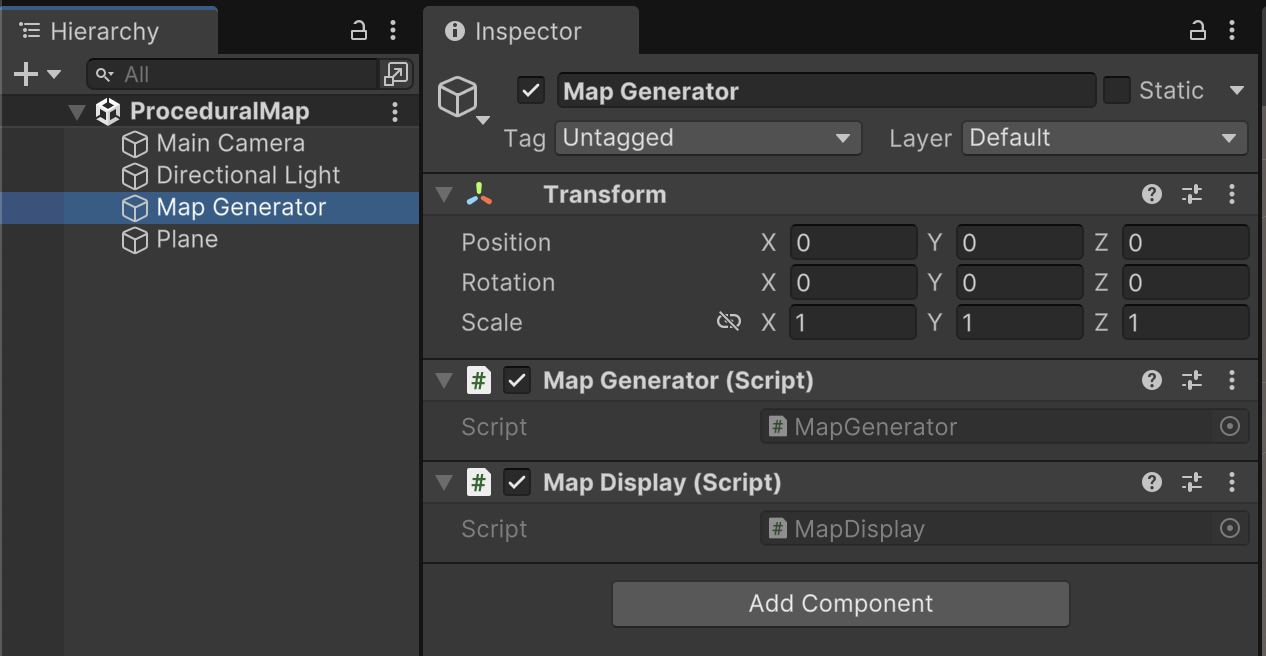Click the MapGenerator script object picker
1266x656 pixels.
click(1230, 427)
